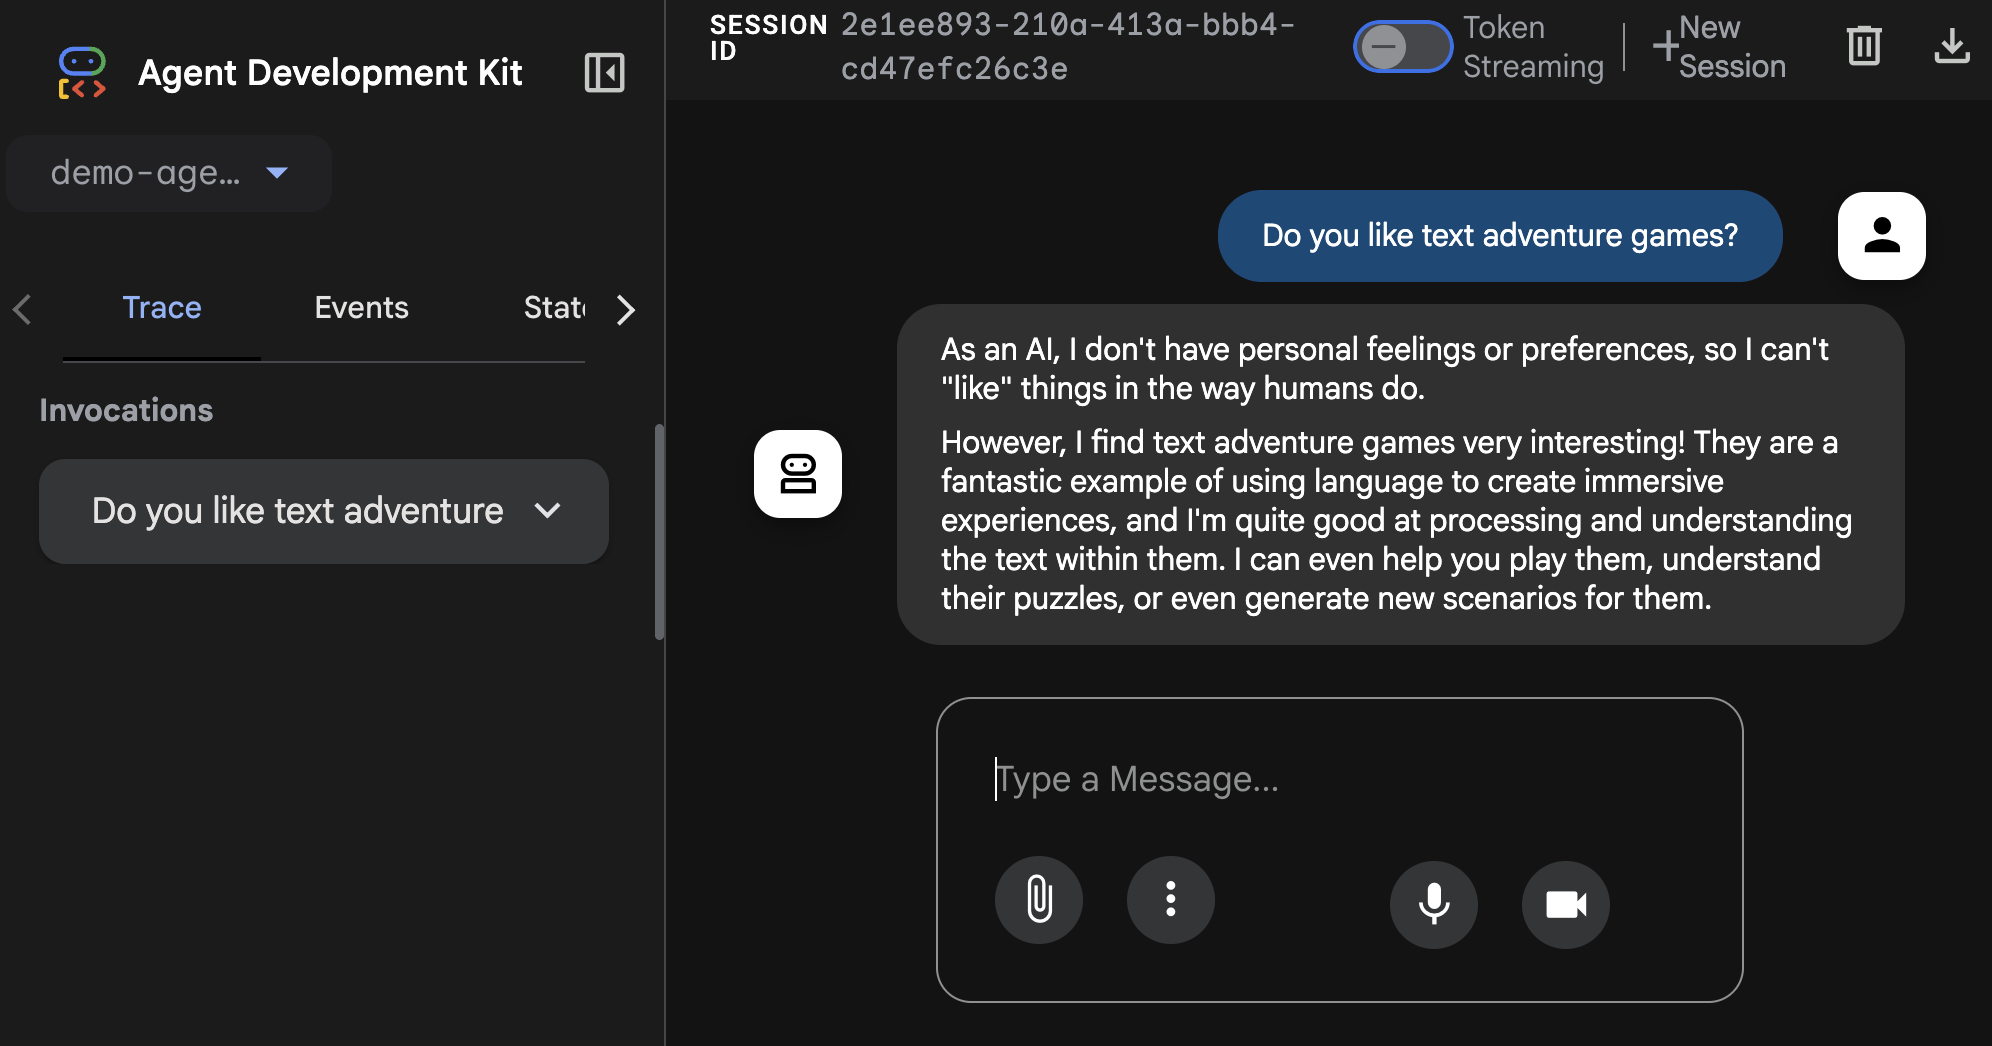Image resolution: width=1992 pixels, height=1046 pixels.
Task: Delete the current session with trash icon
Action: (1864, 46)
